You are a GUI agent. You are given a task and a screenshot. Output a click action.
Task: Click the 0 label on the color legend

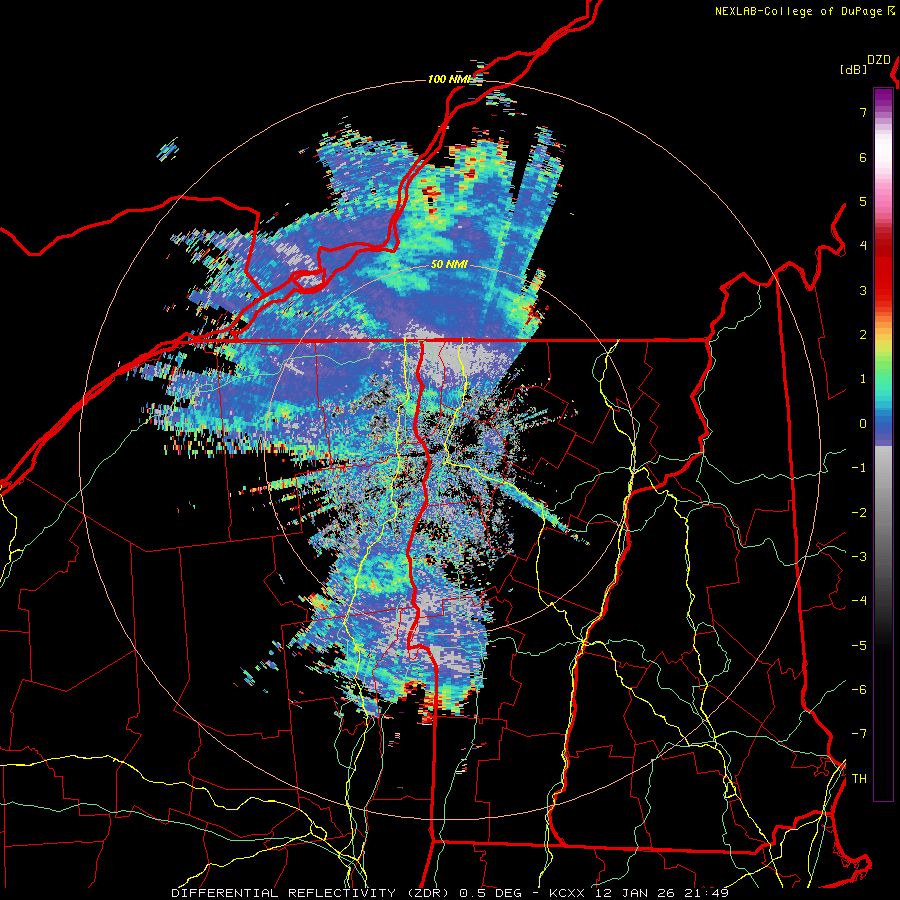863,424
